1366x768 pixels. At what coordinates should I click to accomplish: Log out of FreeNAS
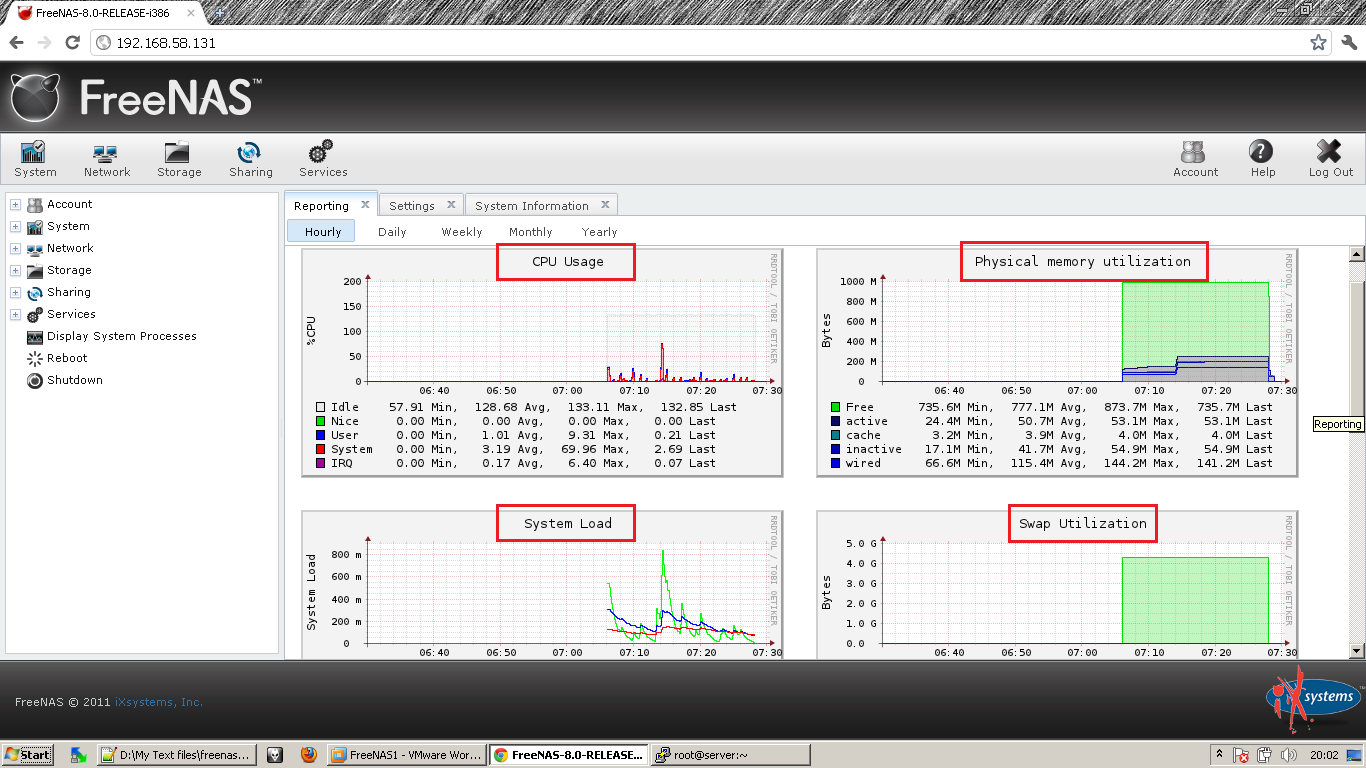click(x=1329, y=159)
